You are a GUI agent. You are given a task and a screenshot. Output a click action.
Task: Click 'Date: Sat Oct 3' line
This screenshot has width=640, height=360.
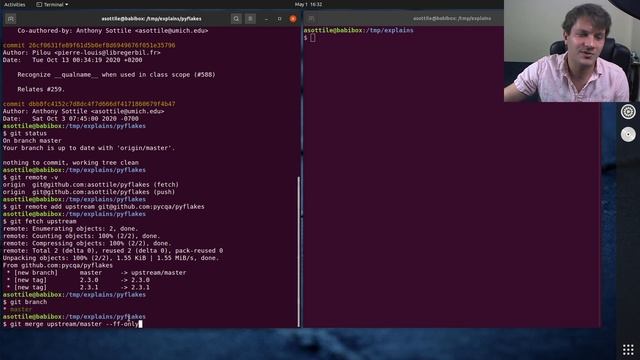pyautogui.click(x=71, y=119)
